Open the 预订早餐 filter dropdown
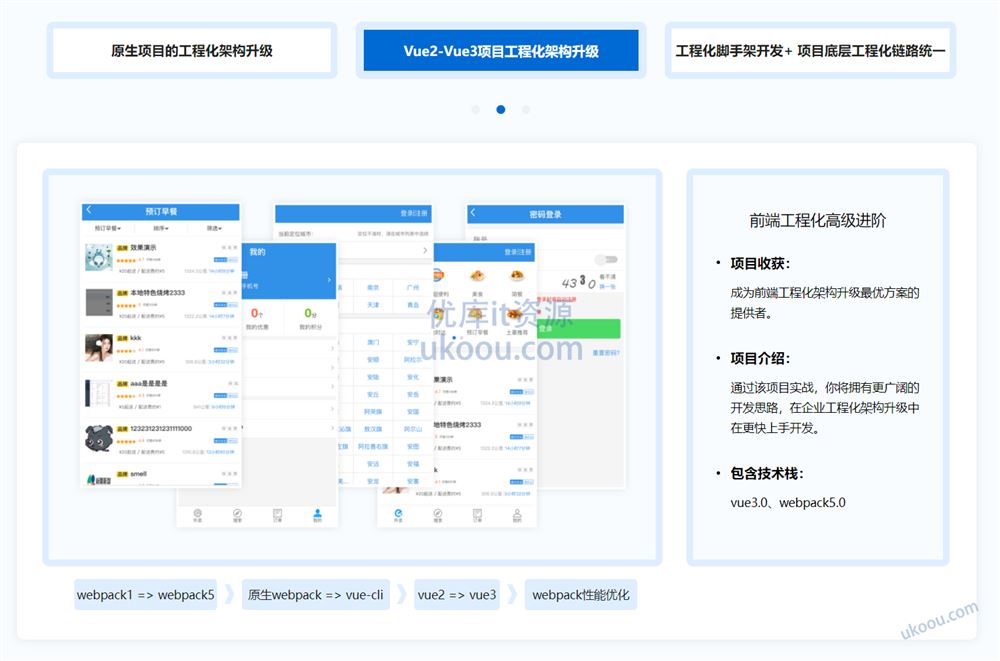This screenshot has height=661, width=1000. point(108,228)
